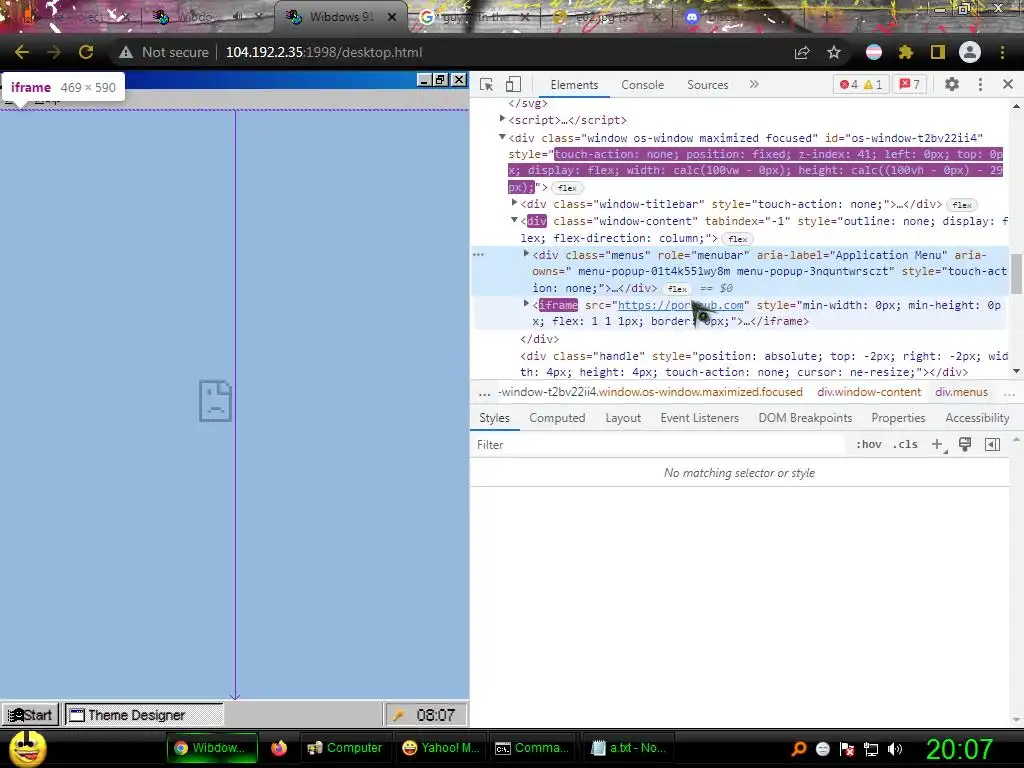Image resolution: width=1024 pixels, height=768 pixels.
Task: Open DevTools customize three-dot menu
Action: [980, 84]
